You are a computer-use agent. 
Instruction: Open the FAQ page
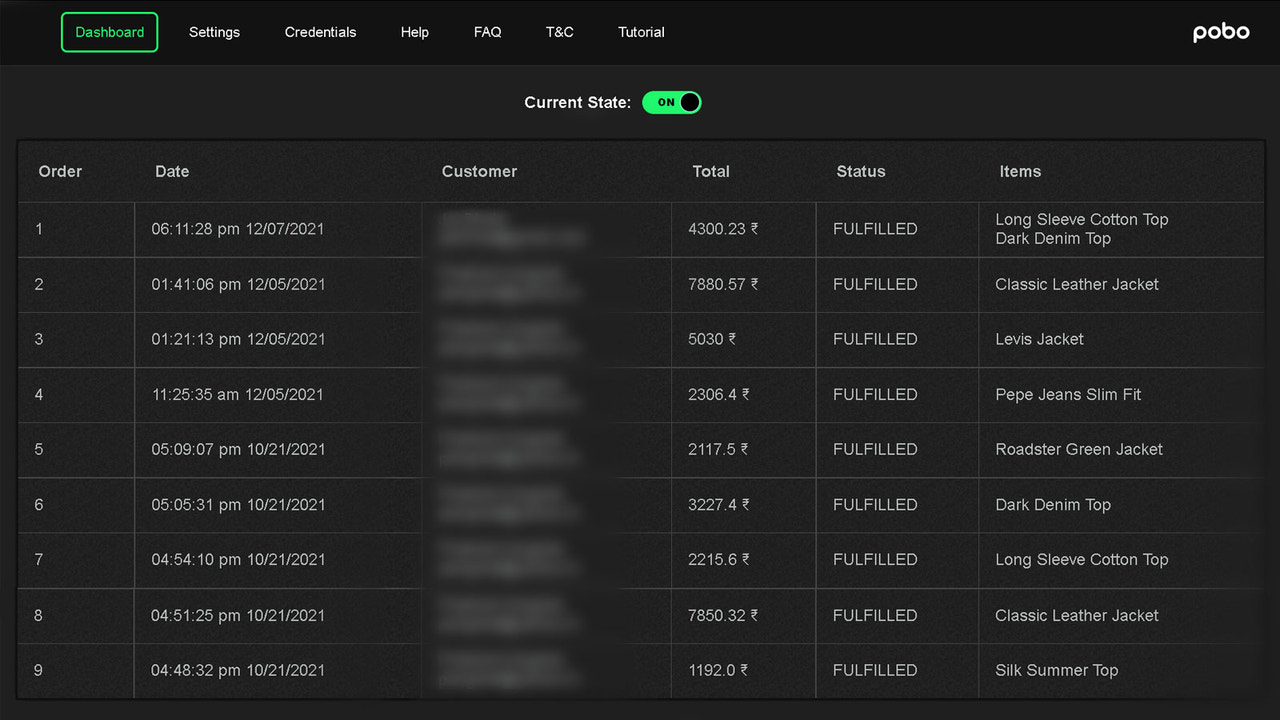487,32
